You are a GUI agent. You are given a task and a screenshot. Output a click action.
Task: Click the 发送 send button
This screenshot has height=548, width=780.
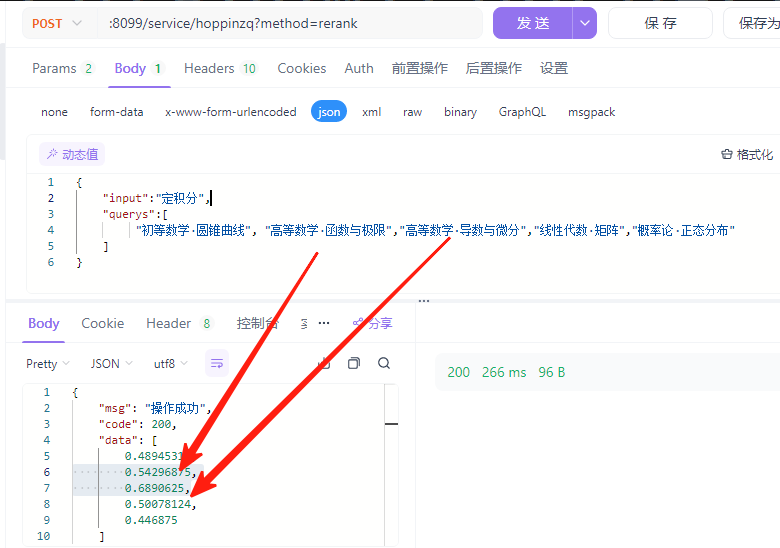[x=532, y=23]
